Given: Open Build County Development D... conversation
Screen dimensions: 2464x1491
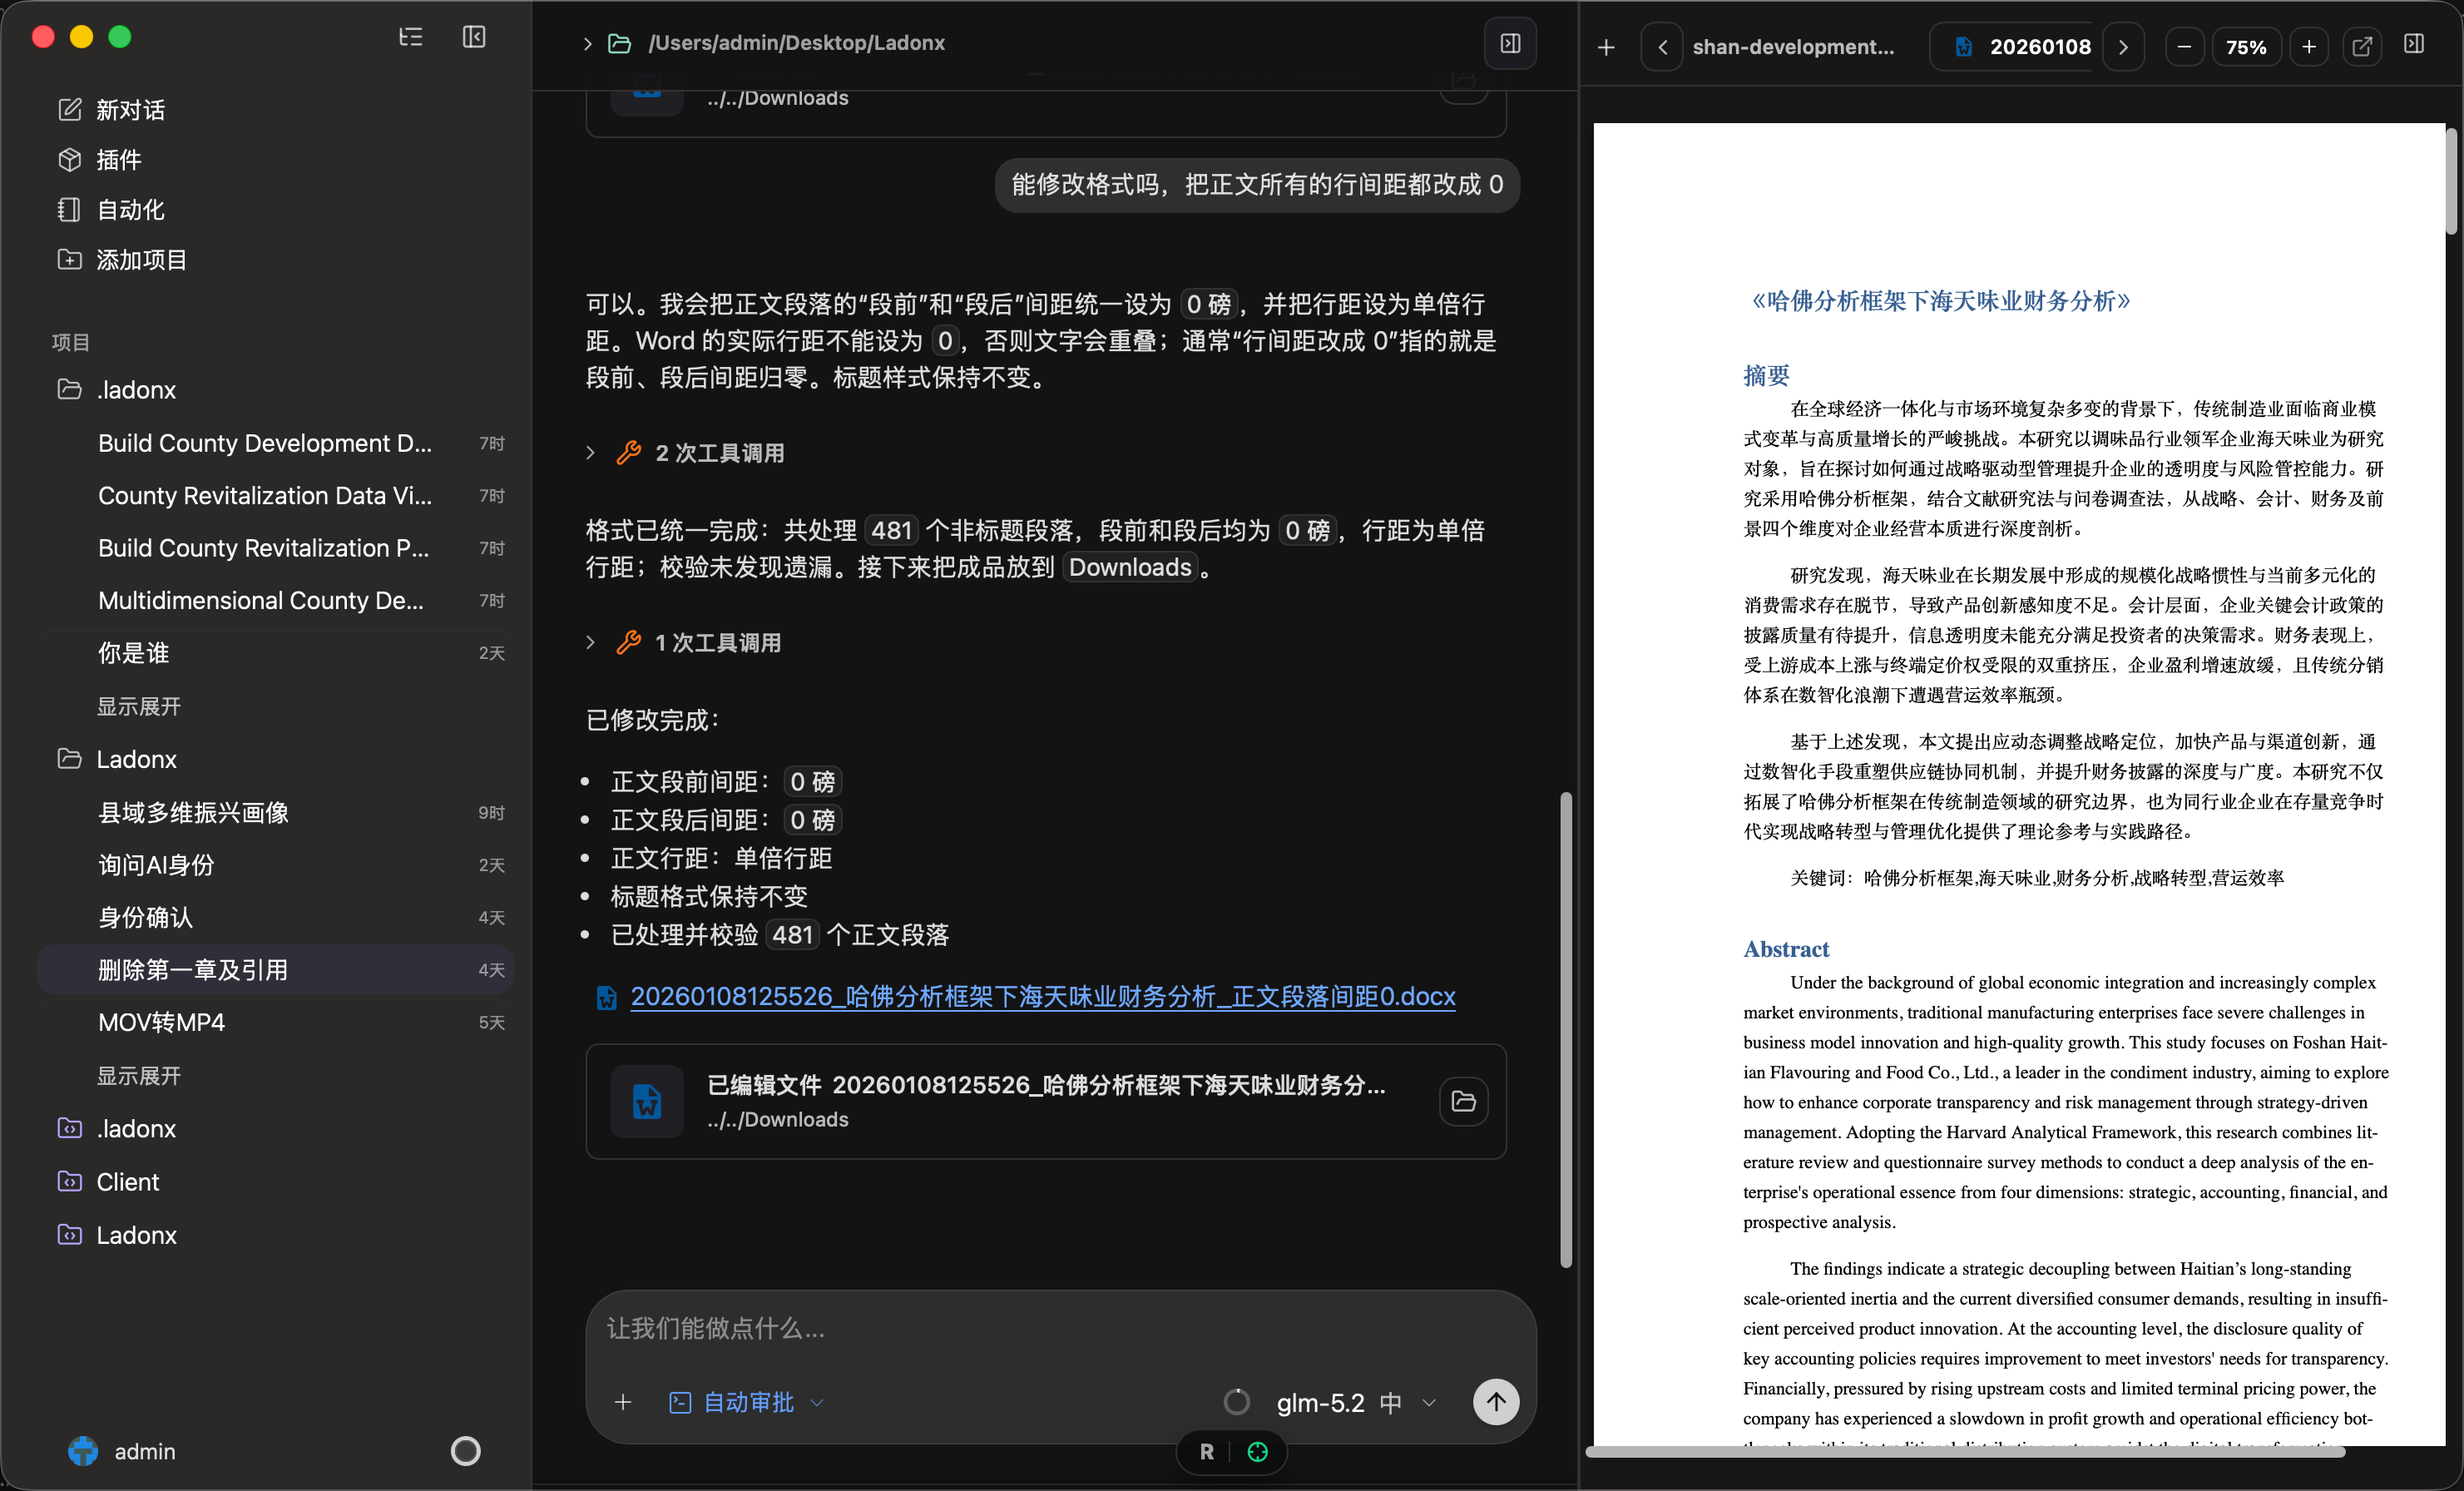Looking at the screenshot, I should click(276, 443).
